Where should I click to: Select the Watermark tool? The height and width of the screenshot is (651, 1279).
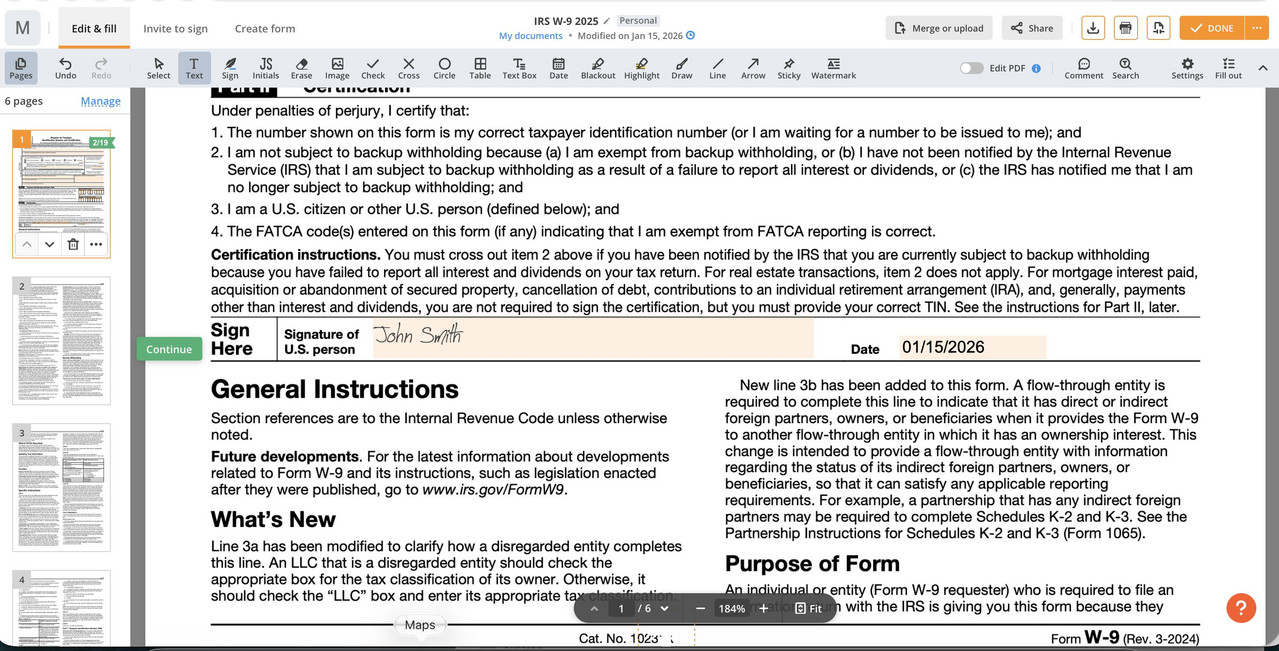(832, 65)
